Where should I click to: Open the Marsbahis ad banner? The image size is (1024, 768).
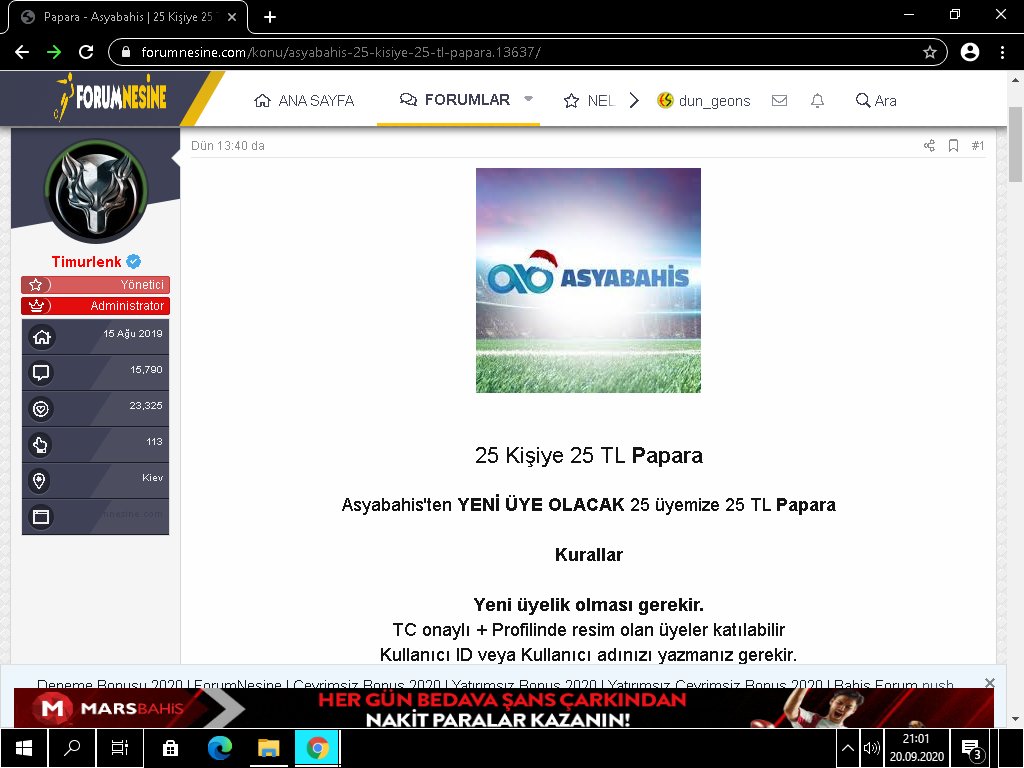tap(504, 708)
